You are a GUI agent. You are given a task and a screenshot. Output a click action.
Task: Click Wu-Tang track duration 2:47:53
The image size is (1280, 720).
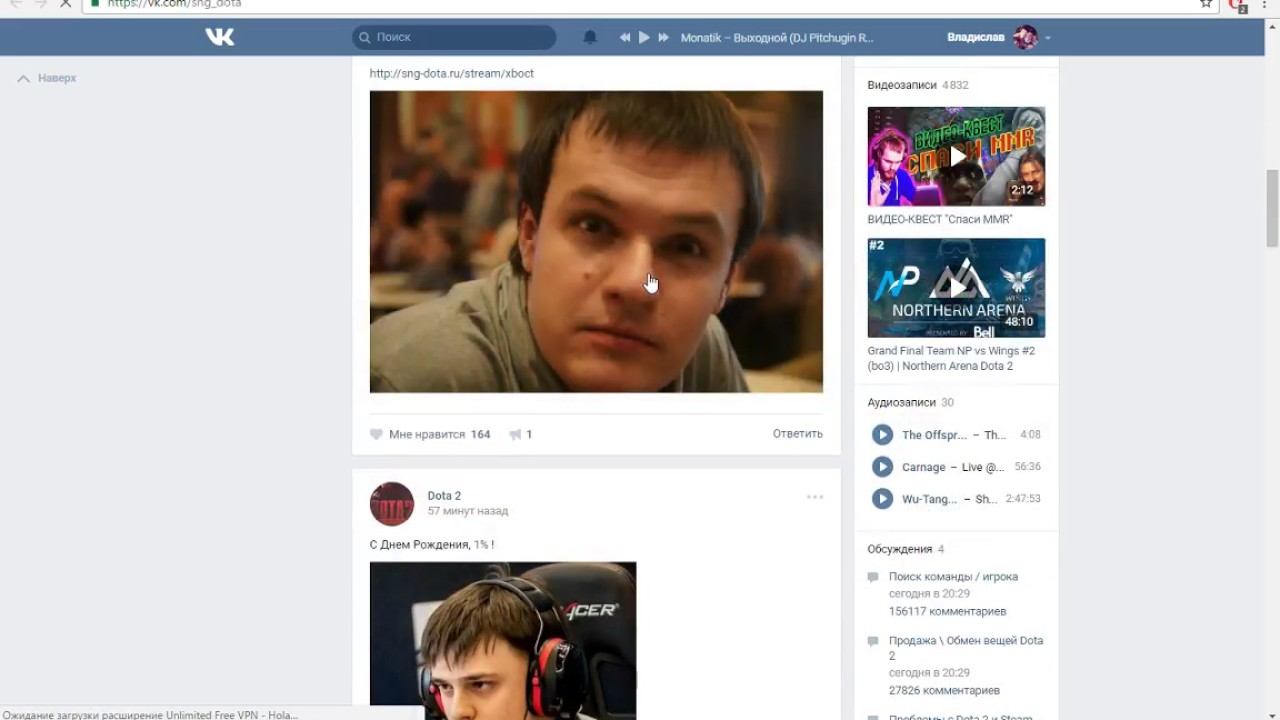(x=1023, y=498)
